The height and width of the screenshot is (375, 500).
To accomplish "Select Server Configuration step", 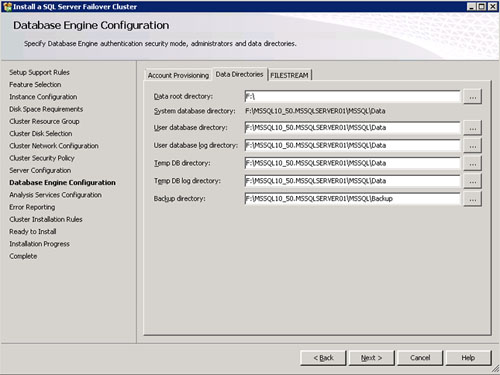I will click(x=40, y=170).
